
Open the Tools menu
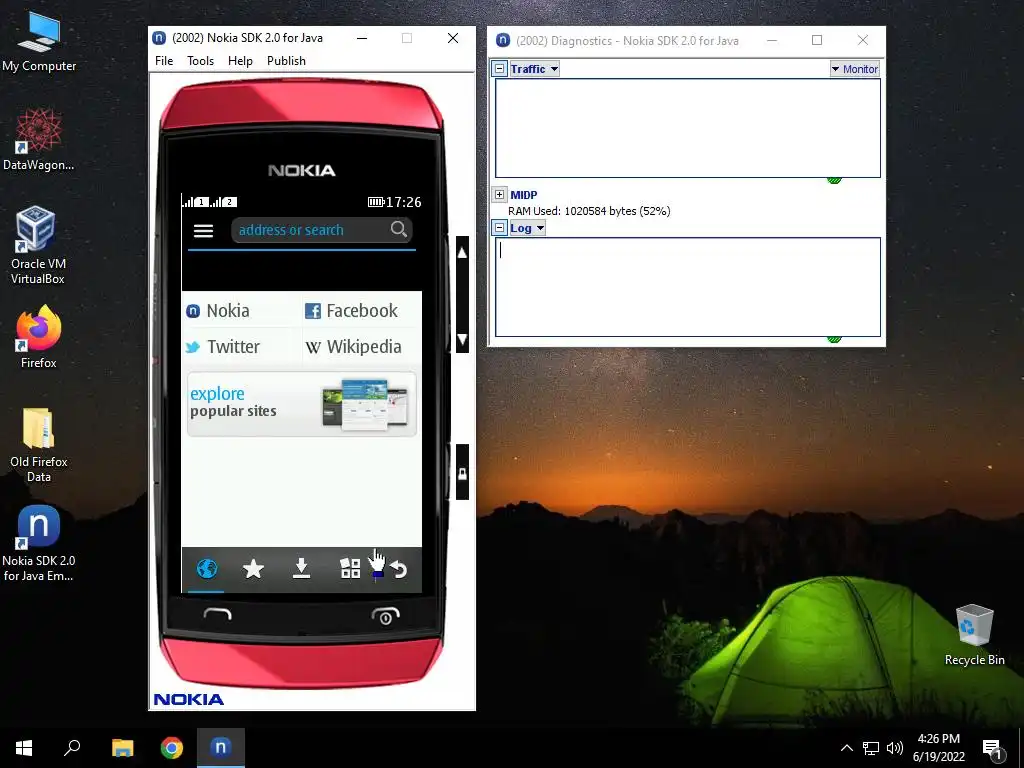click(200, 61)
